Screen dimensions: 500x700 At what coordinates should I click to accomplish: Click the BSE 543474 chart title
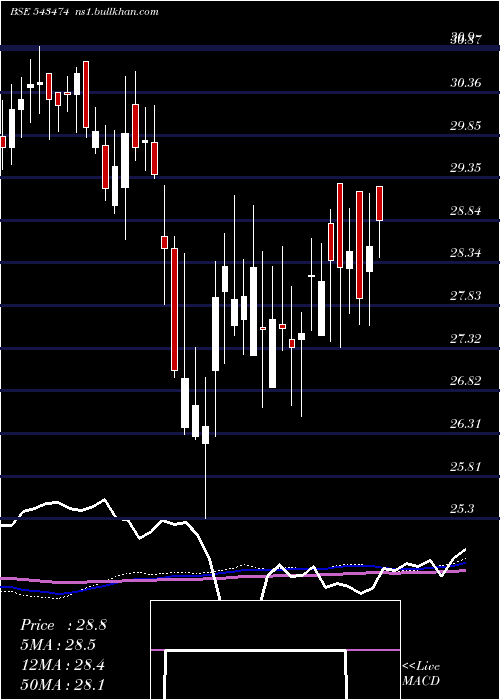click(x=39, y=12)
